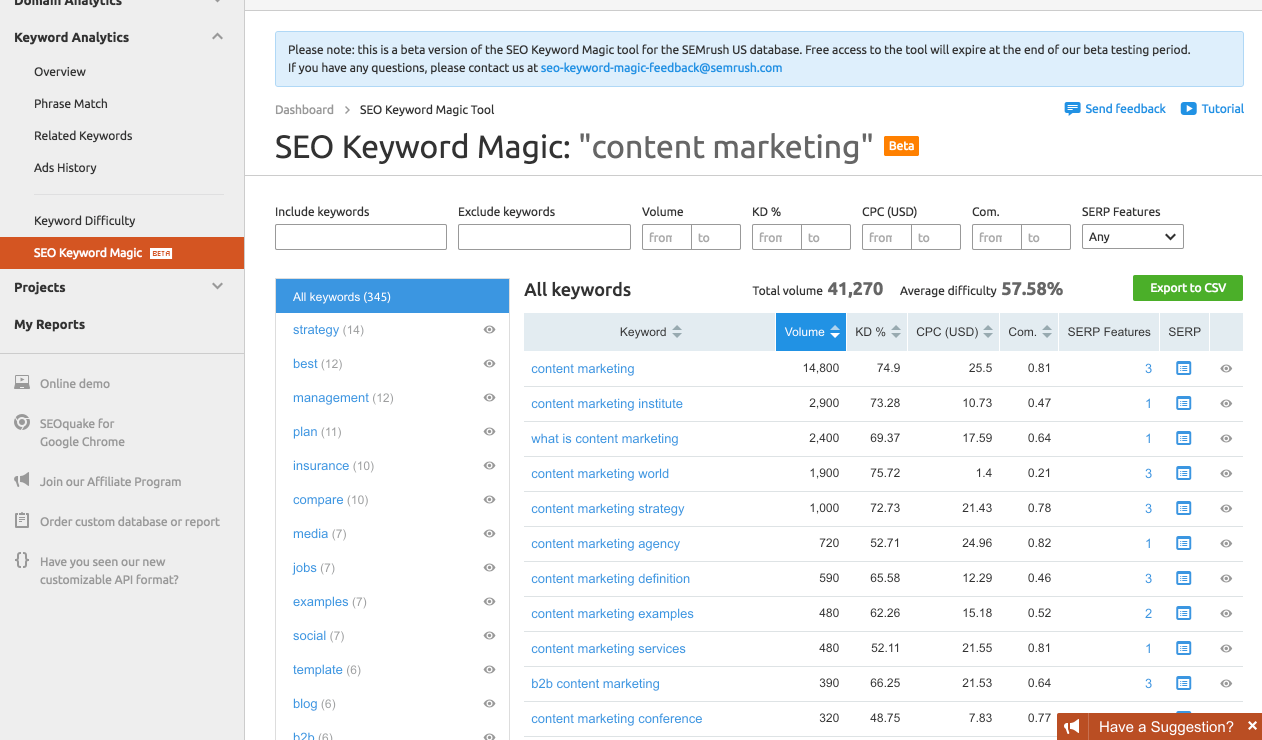Open content marketing conference keyword link
Image resolution: width=1262 pixels, height=740 pixels.
[x=617, y=718]
